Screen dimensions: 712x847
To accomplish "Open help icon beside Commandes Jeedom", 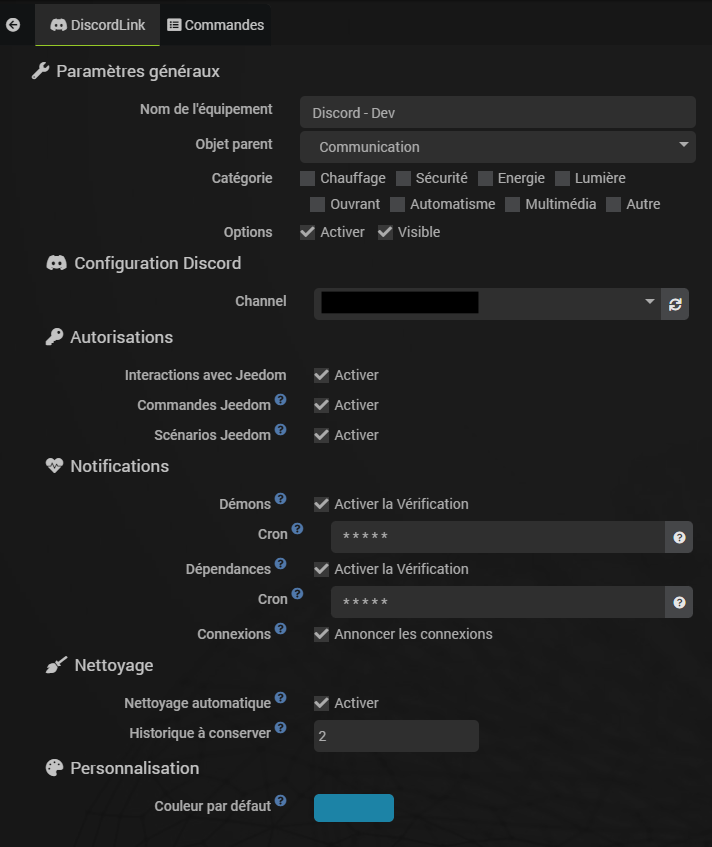I will tap(280, 400).
